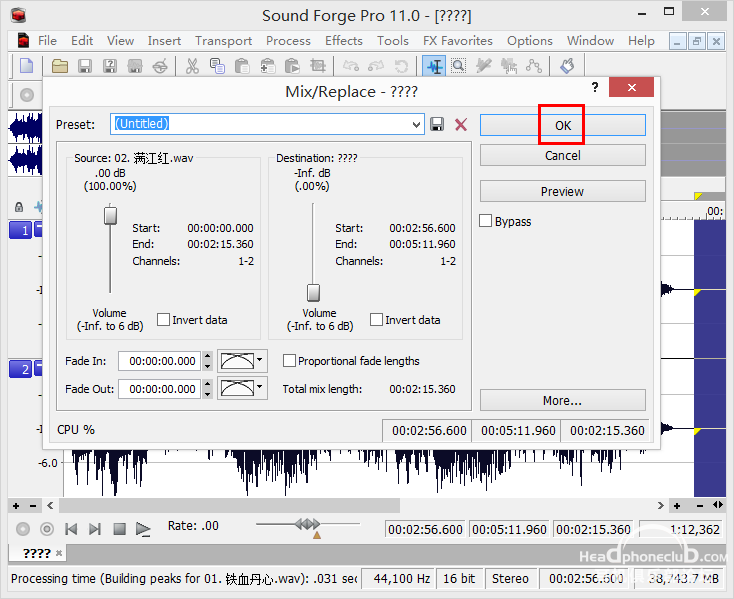Click the destination Volume slider handle
Viewport: 734px width, 599px height.
[x=313, y=293]
